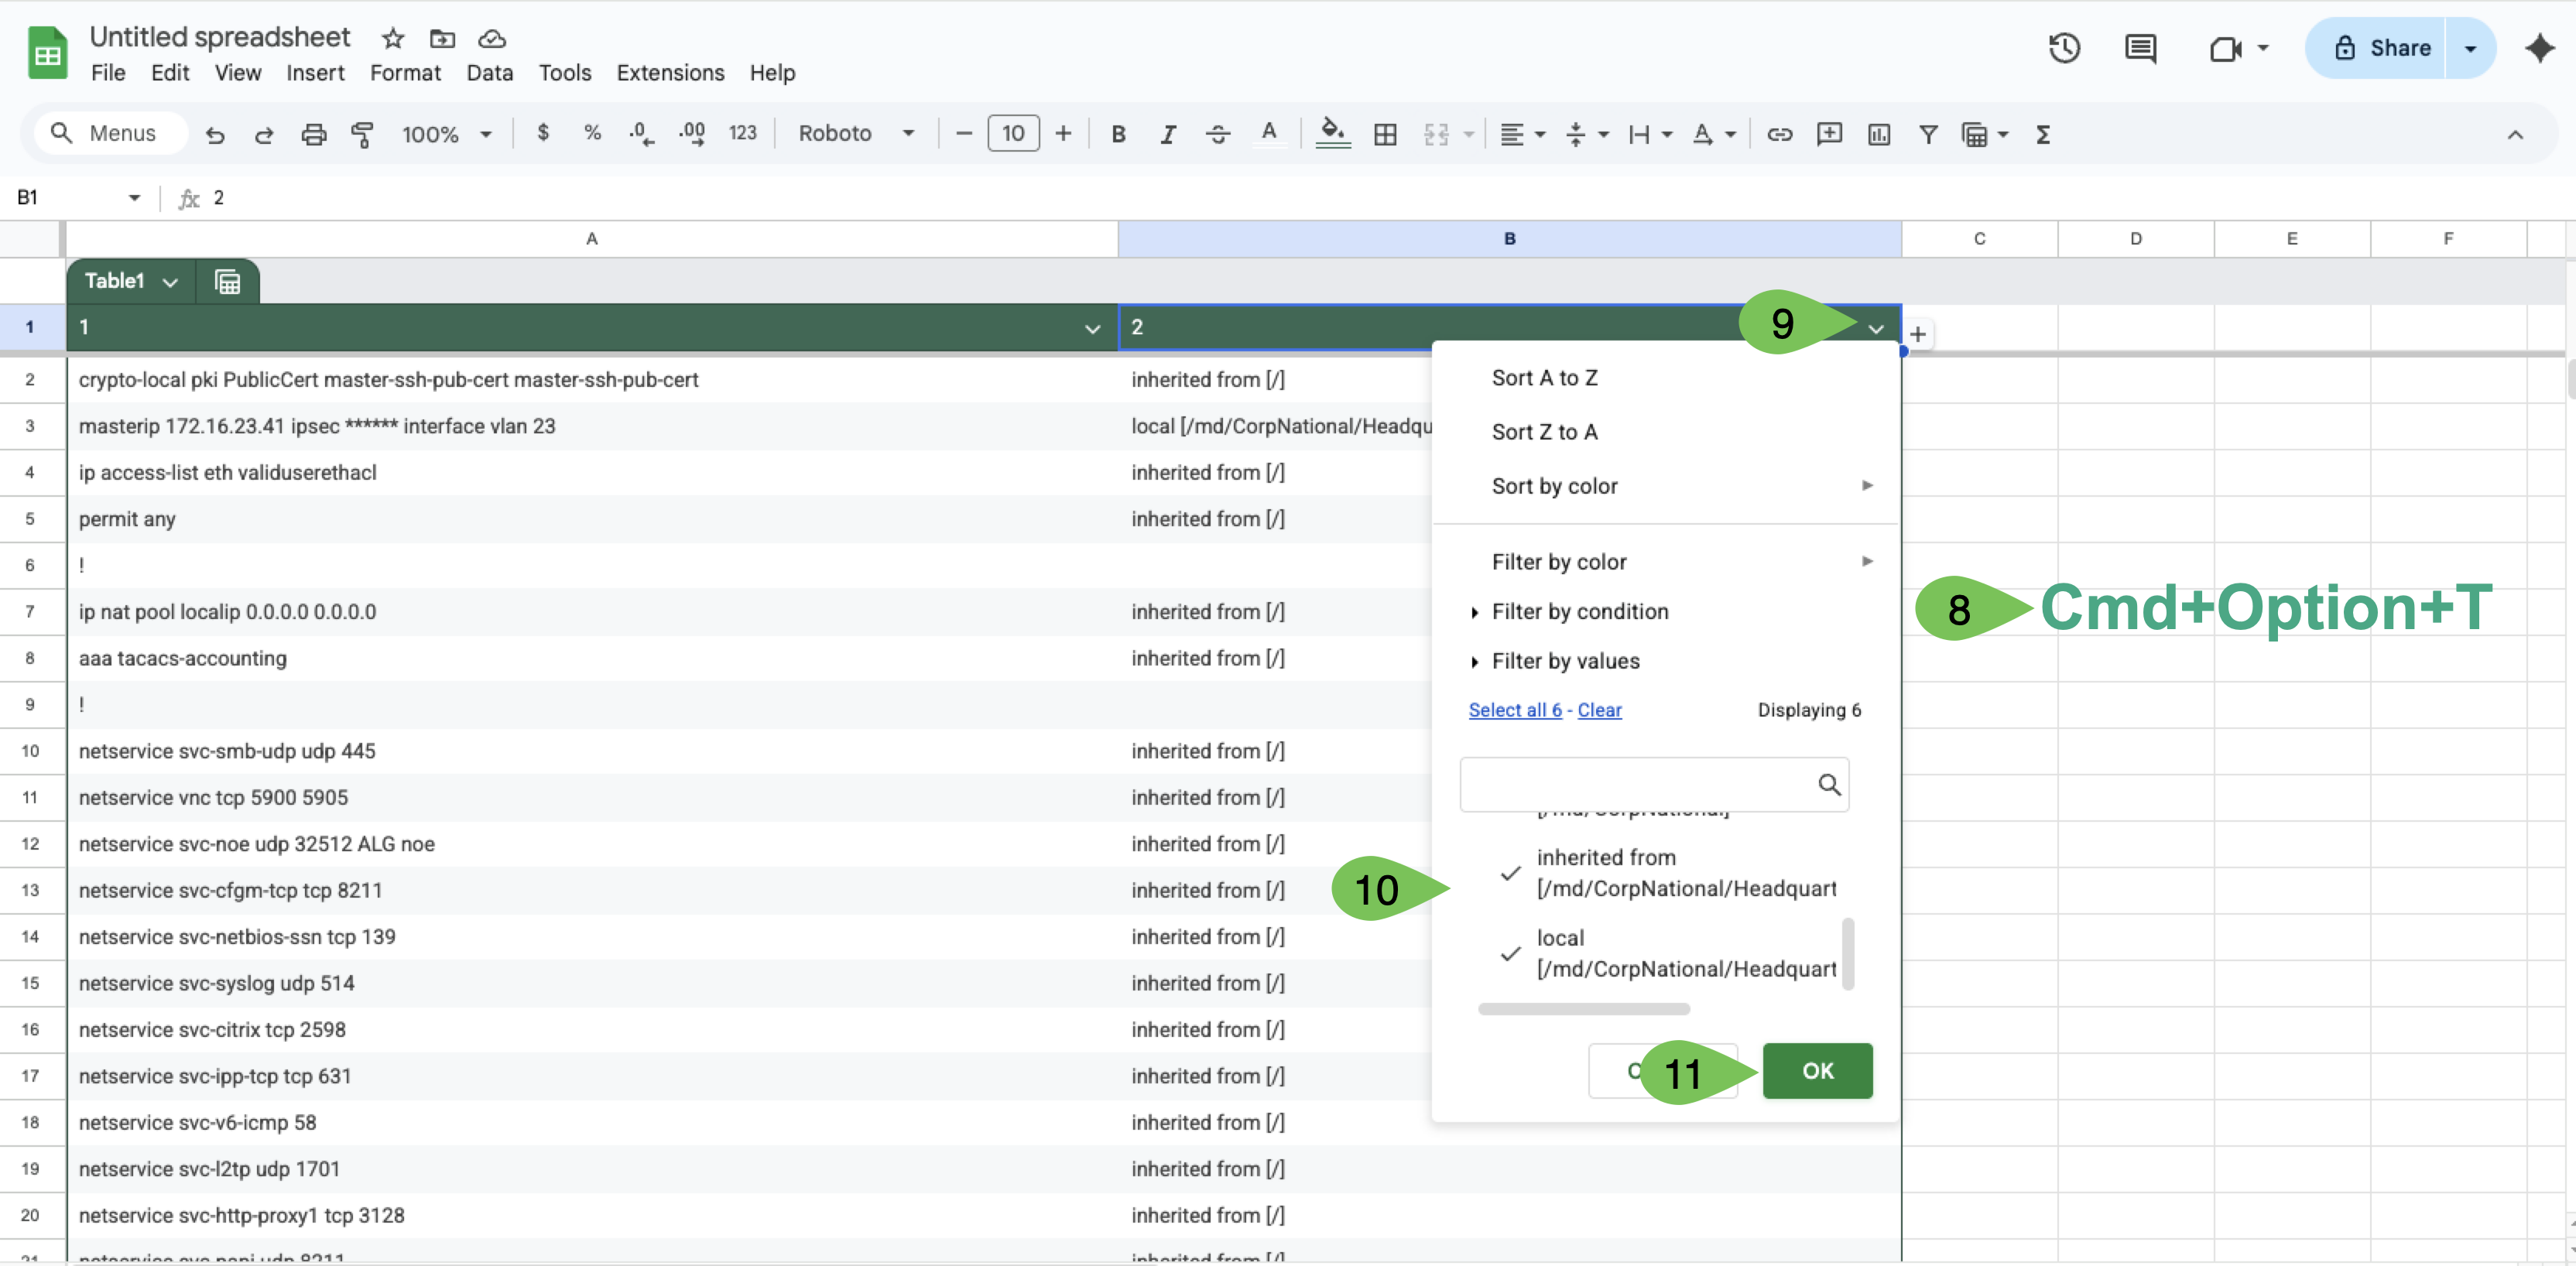Click the OK button in filter menu
Viewport: 2576px width, 1266px height.
(1817, 1070)
